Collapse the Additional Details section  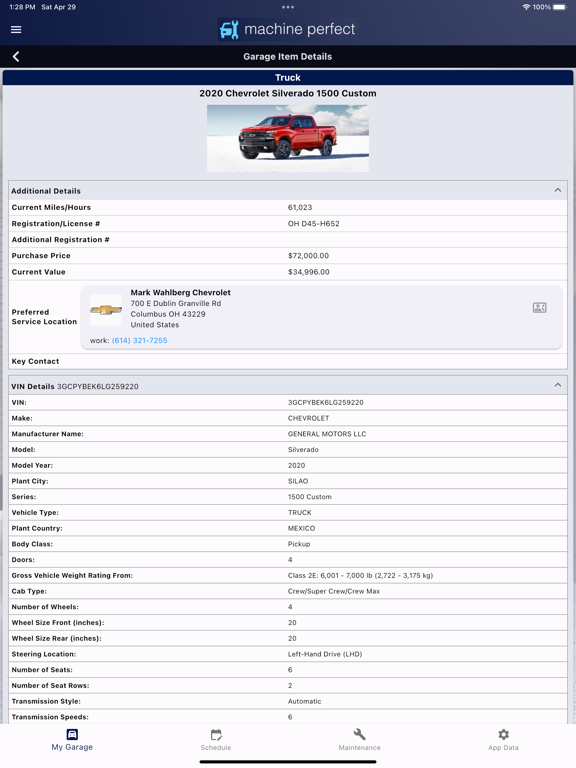point(557,190)
